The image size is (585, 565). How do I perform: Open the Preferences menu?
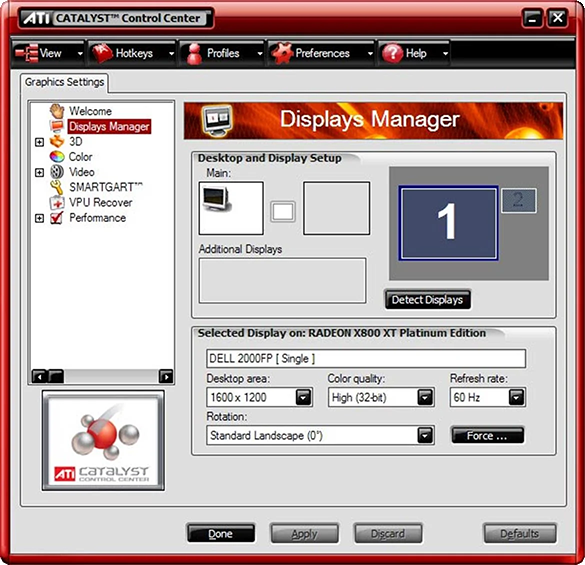321,53
